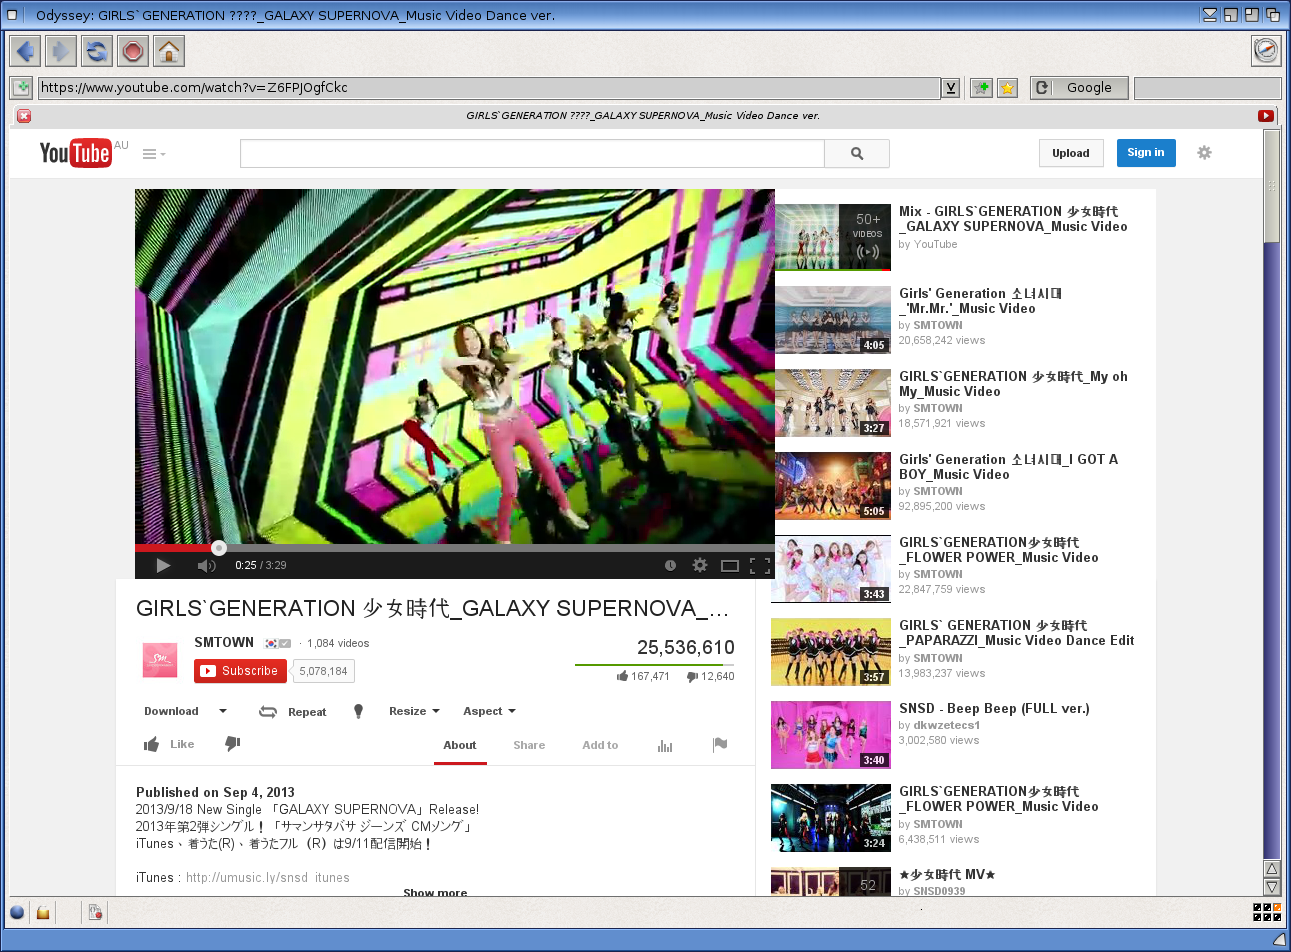The image size is (1291, 952).
Task: Switch to the Share tab
Action: pos(529,745)
